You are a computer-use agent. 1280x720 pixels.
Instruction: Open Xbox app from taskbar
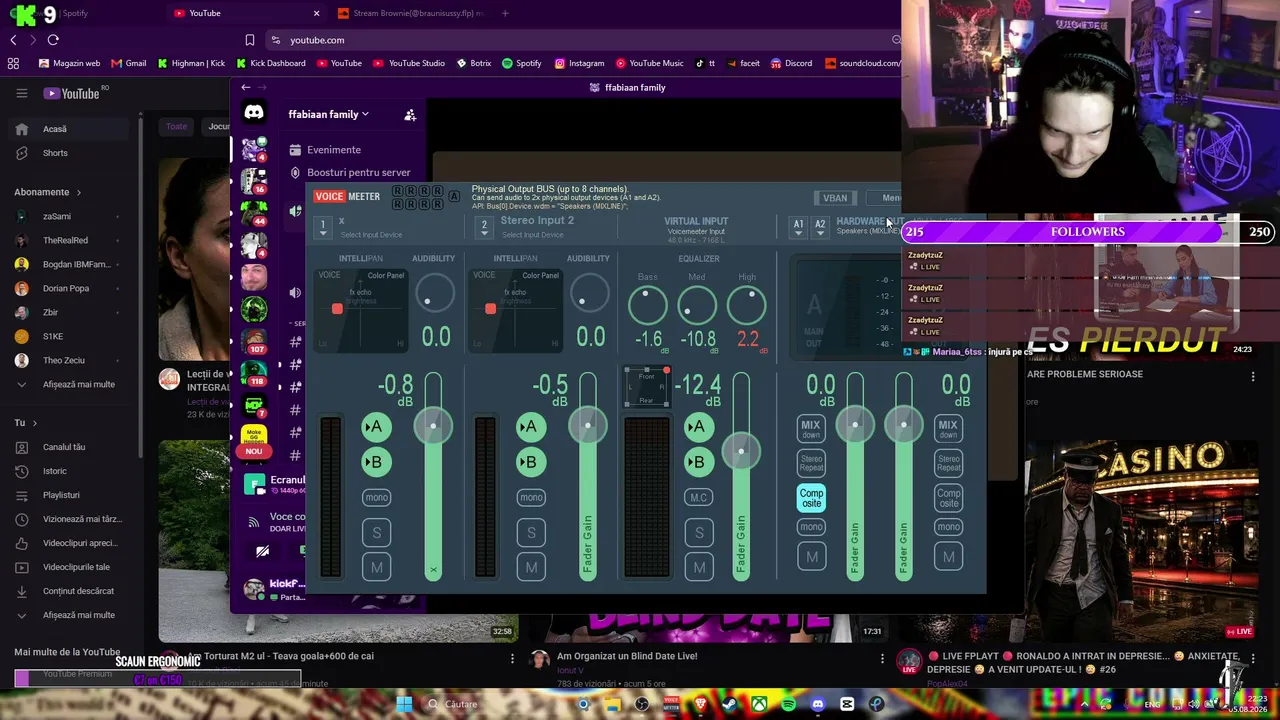(760, 704)
